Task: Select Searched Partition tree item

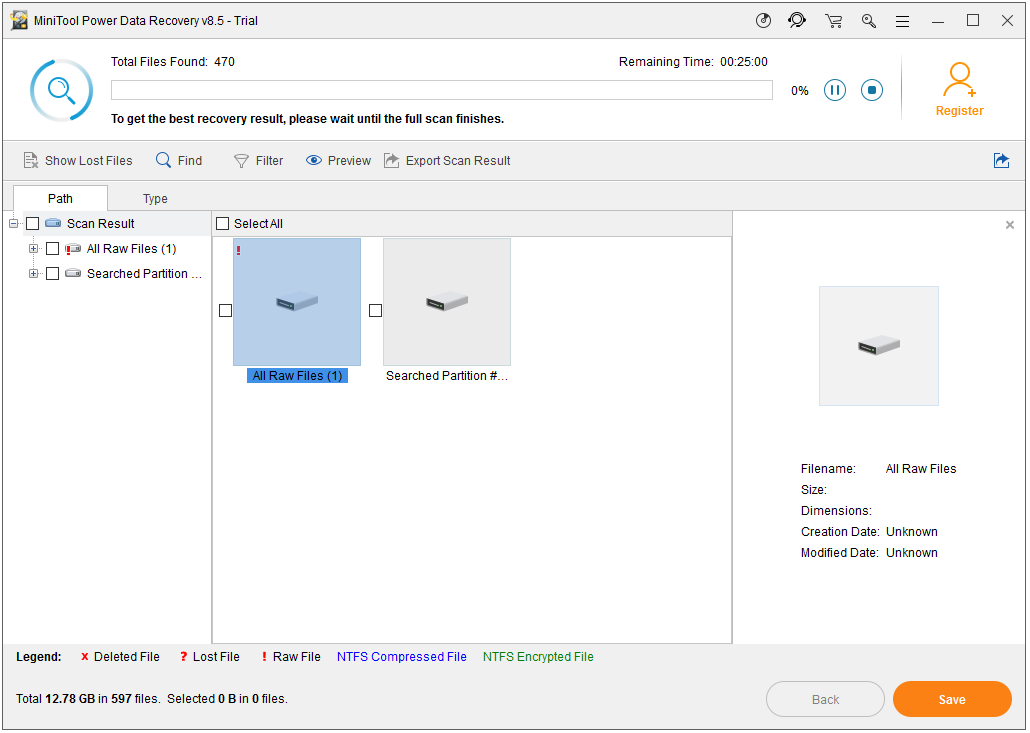Action: pyautogui.click(x=144, y=274)
